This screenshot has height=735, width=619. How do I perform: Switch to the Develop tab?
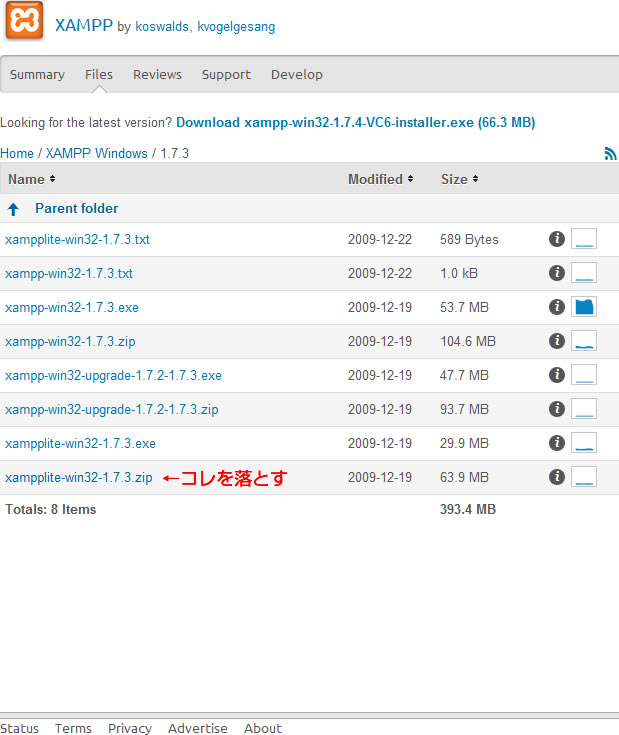tap(297, 75)
